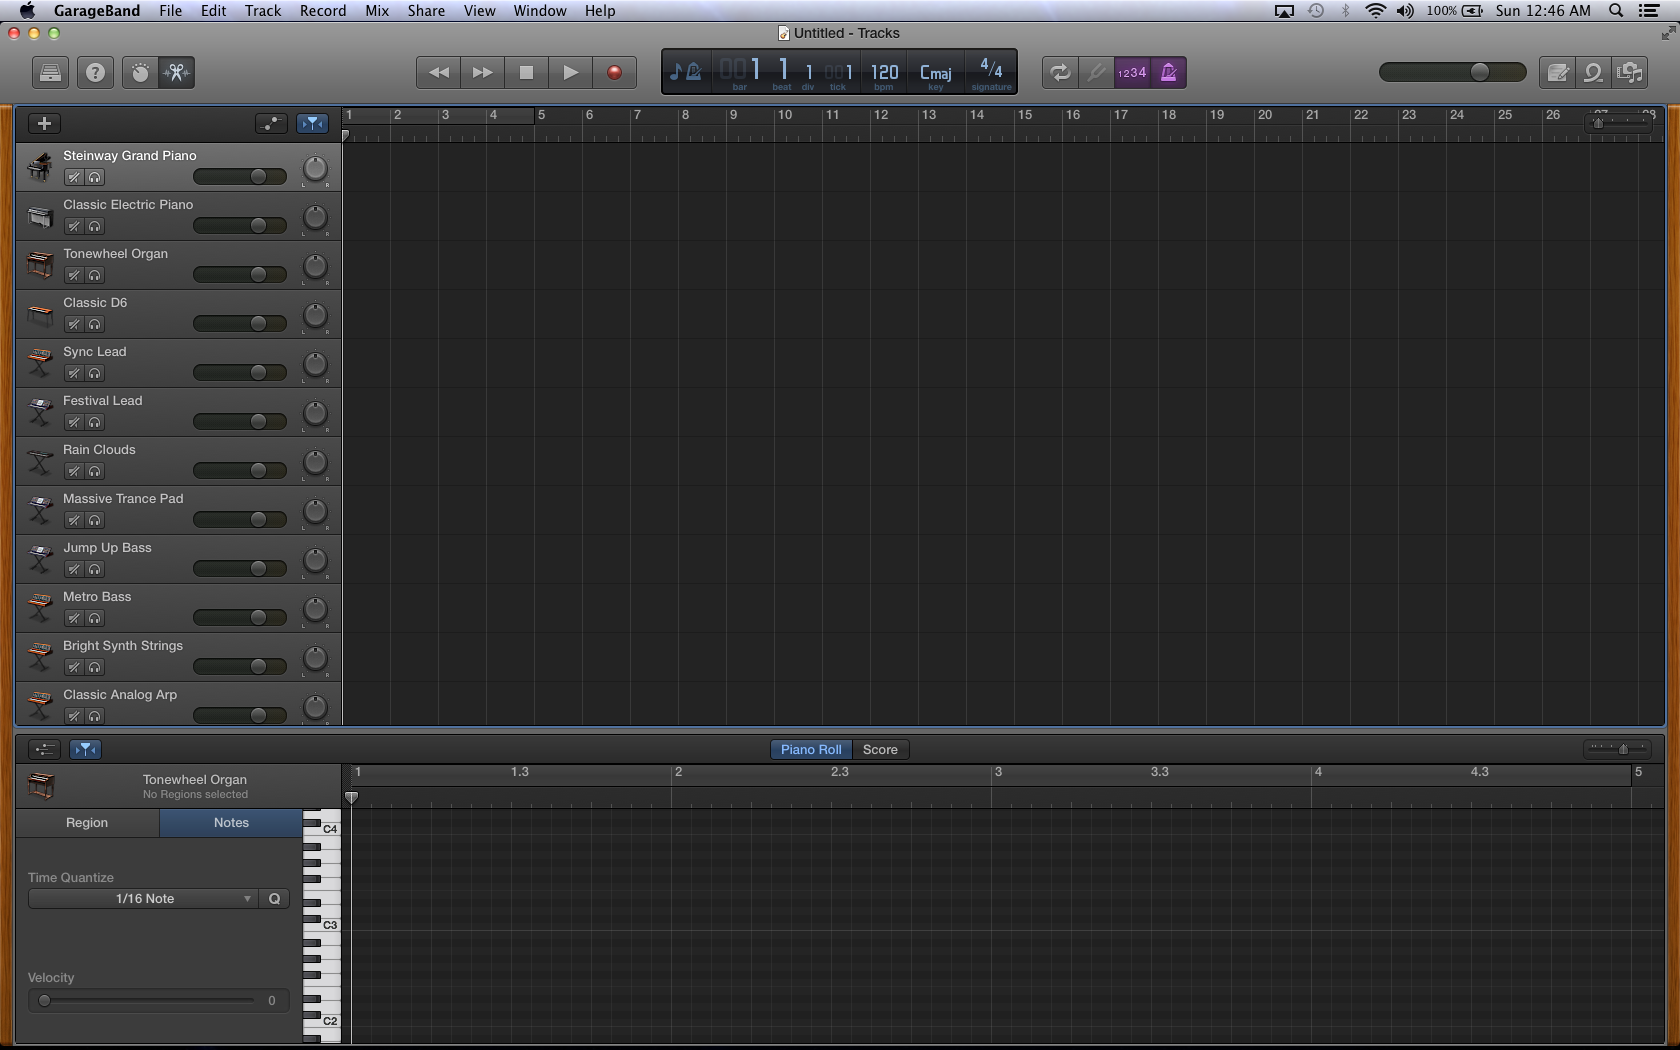Solo the Tonewheel Organ track
Image resolution: width=1680 pixels, height=1050 pixels.
pyautogui.click(x=95, y=276)
